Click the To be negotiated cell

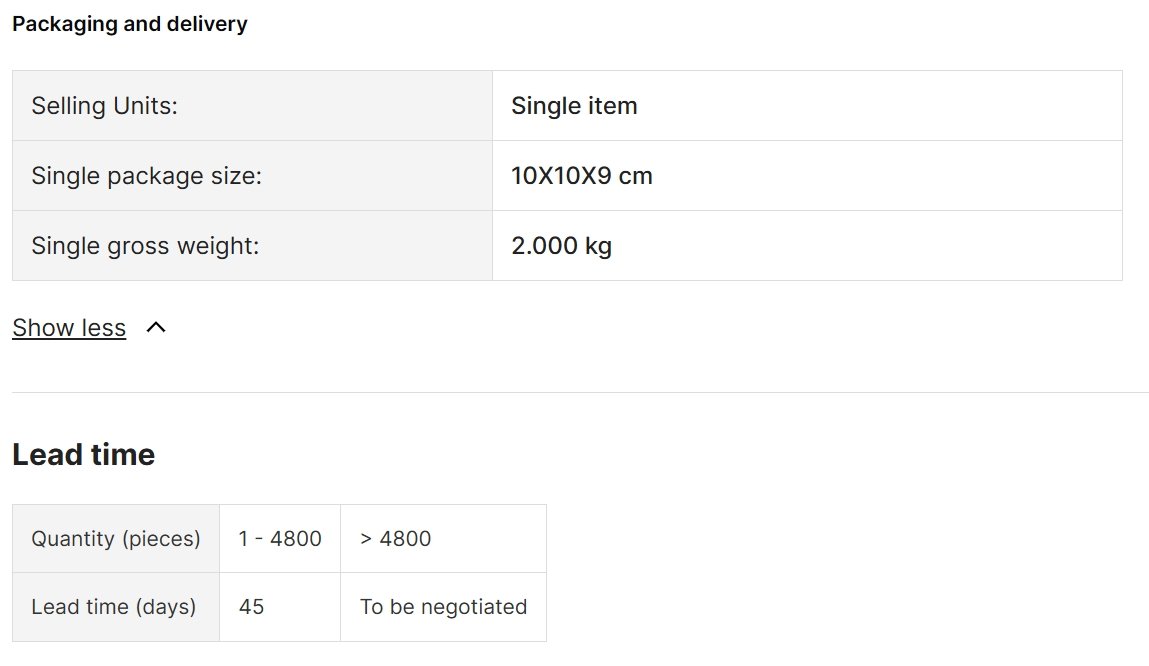(443, 607)
